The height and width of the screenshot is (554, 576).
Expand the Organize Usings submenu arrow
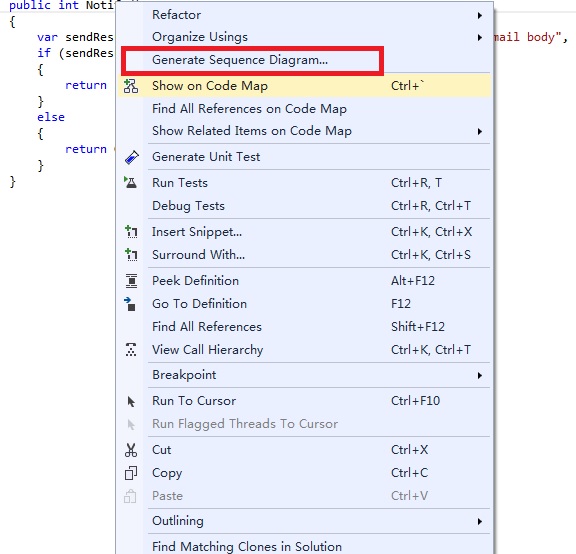(479, 37)
